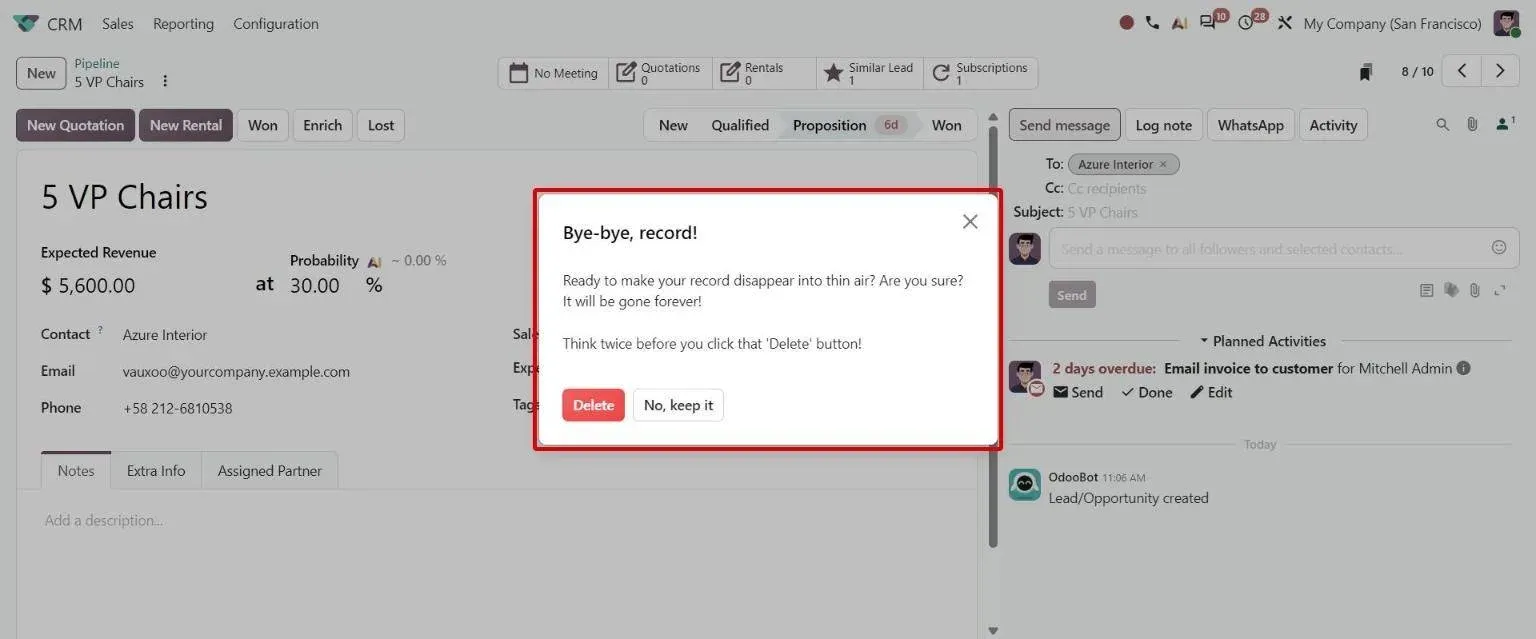
Task: Attach a file using composer paperclip icon
Action: 1474,291
